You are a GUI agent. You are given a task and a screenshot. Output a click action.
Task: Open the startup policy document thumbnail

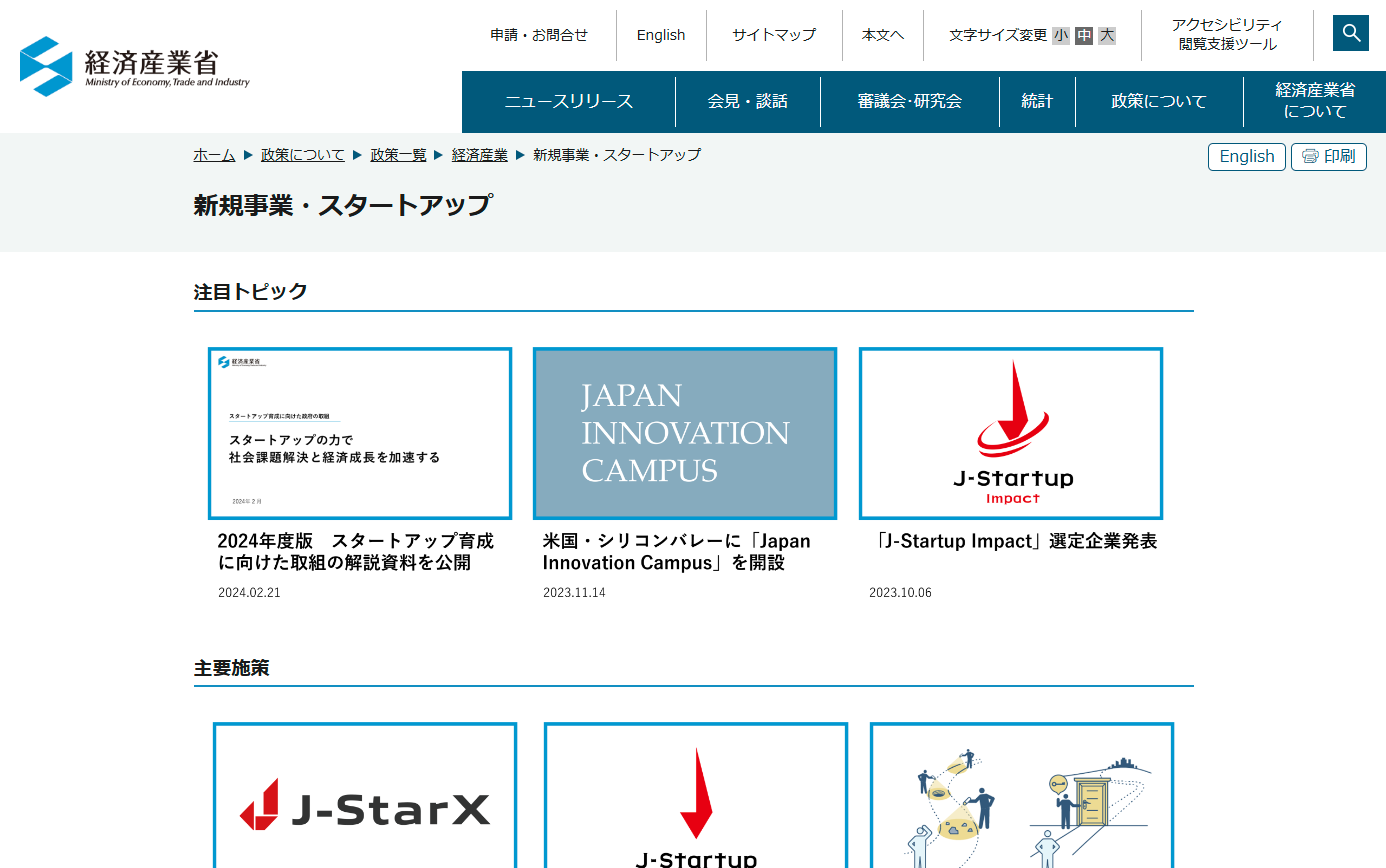360,433
